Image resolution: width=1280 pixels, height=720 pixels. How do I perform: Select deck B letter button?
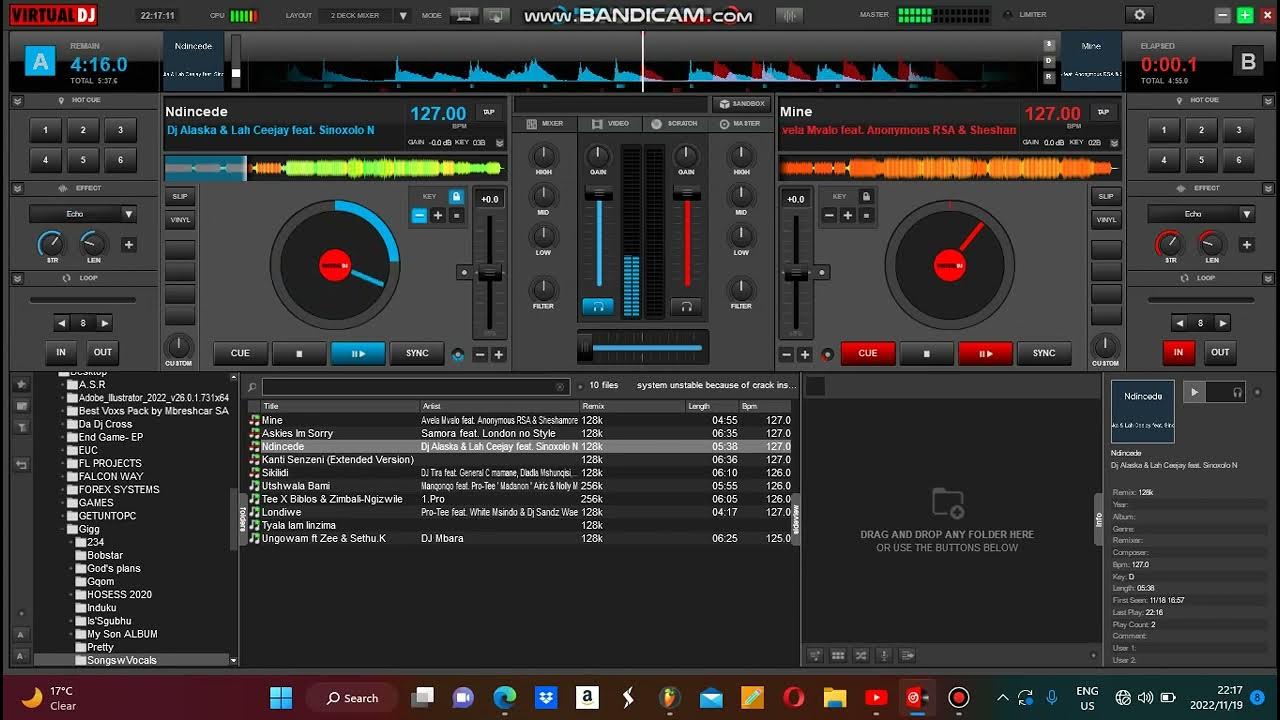coord(1248,62)
